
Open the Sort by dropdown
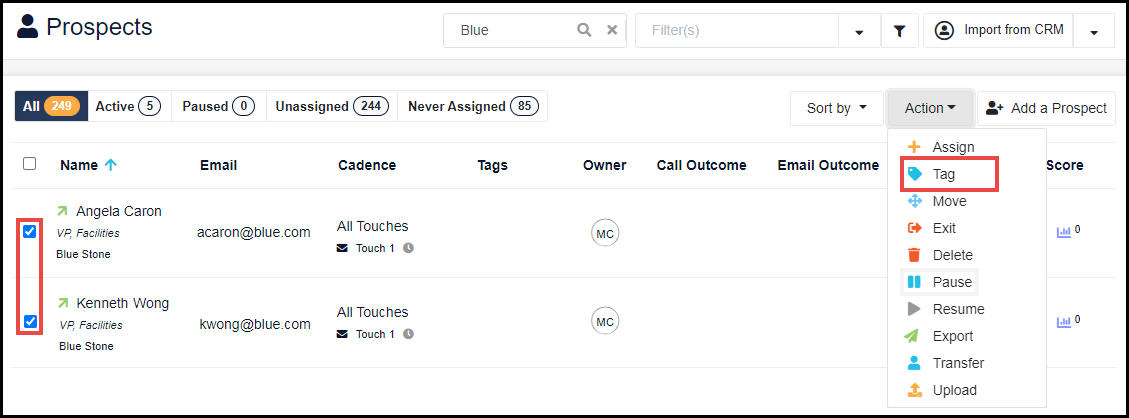tap(837, 108)
